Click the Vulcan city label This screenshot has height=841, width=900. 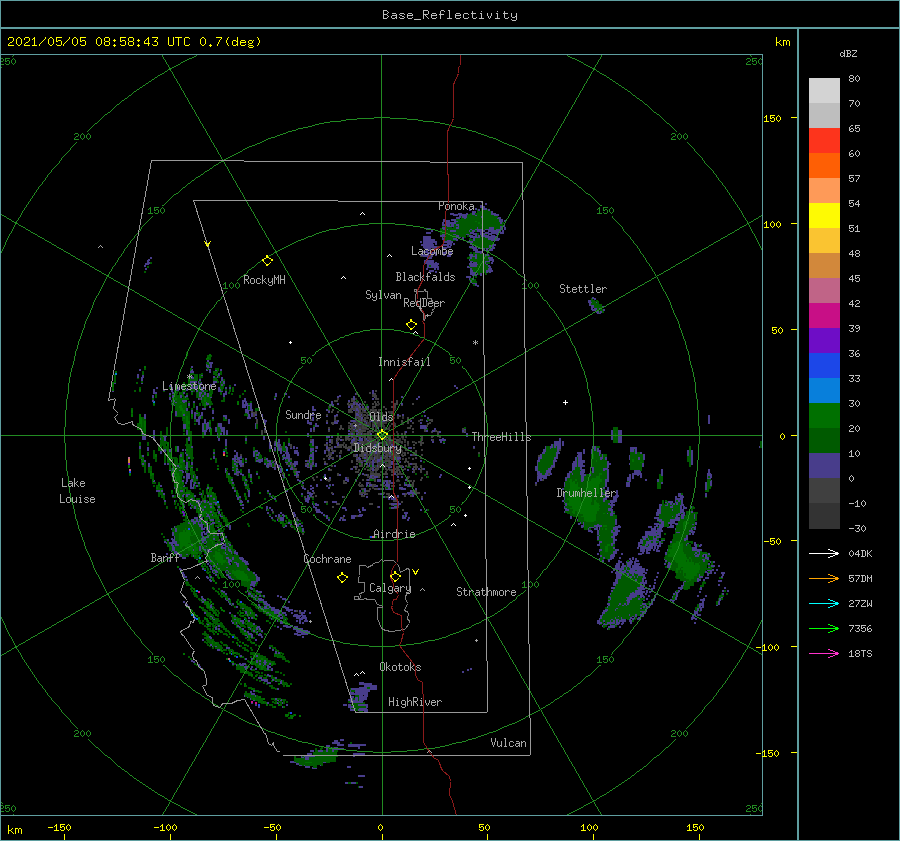pyautogui.click(x=508, y=743)
